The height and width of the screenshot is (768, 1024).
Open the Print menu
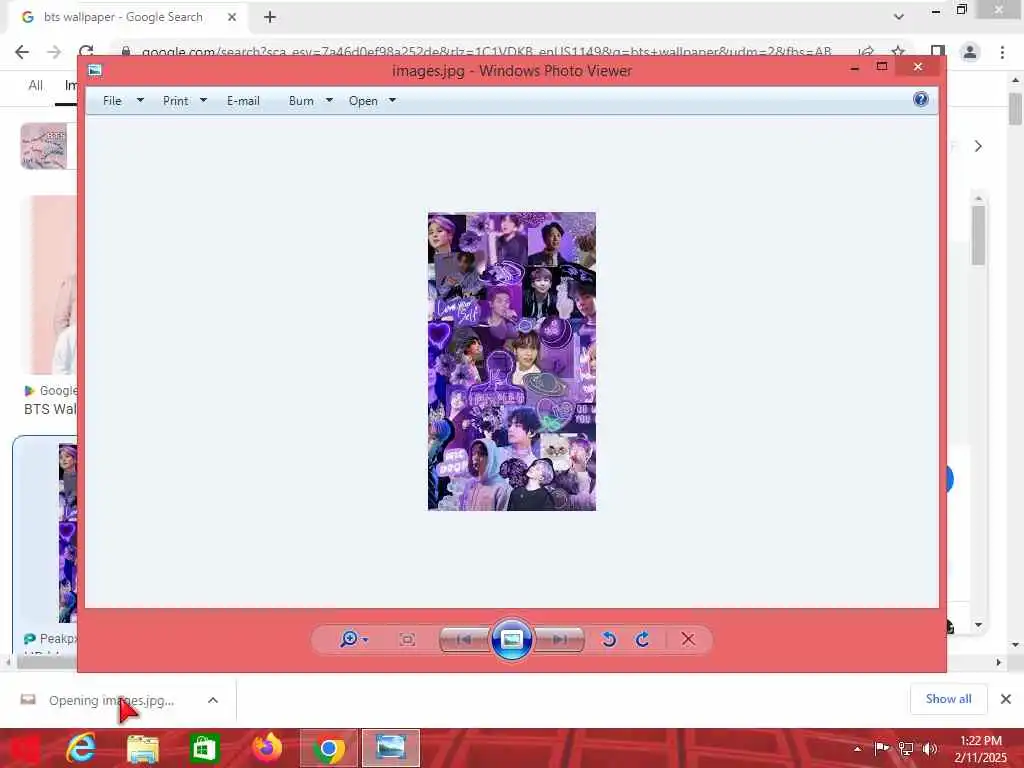click(176, 101)
